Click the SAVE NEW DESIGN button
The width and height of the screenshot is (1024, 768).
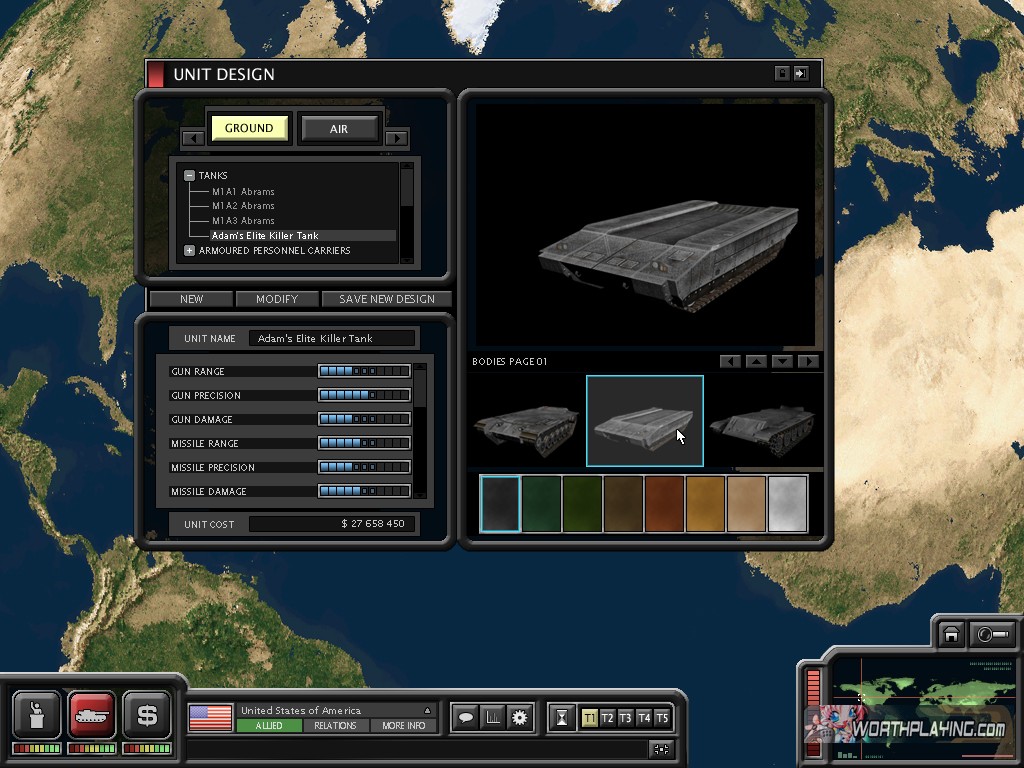[x=386, y=299]
